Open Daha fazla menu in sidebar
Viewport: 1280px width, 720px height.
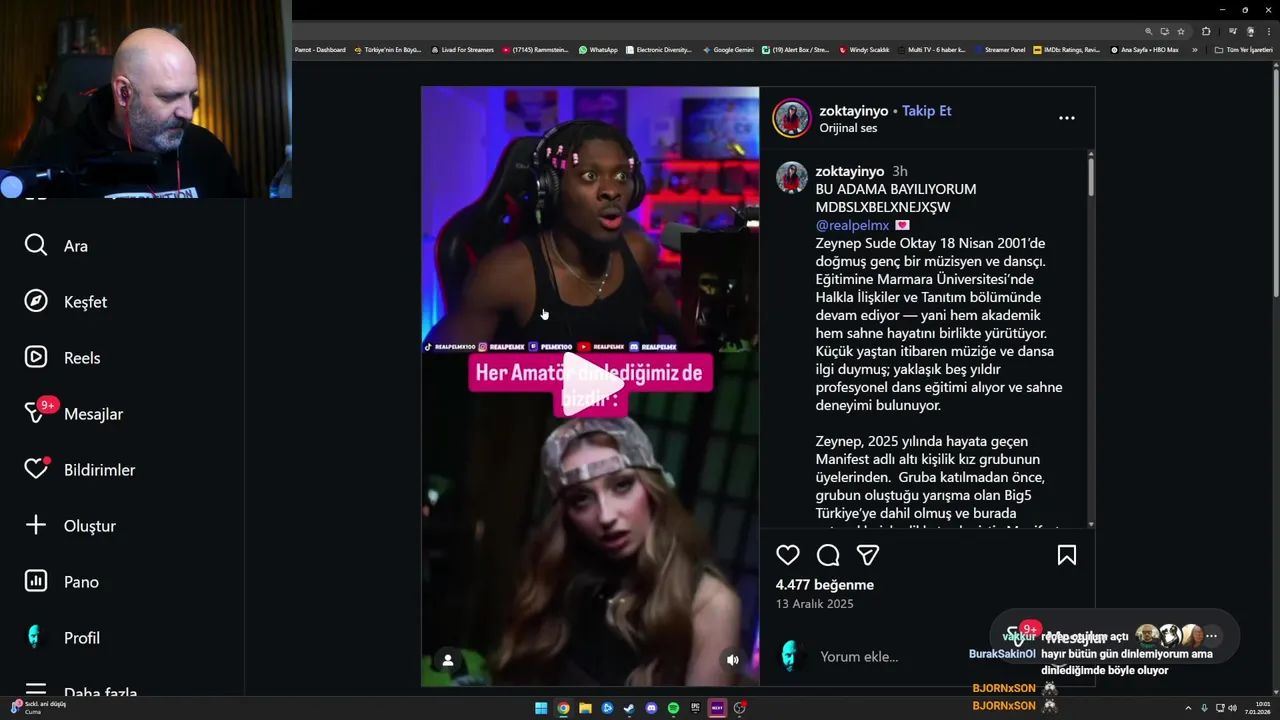pos(81,692)
